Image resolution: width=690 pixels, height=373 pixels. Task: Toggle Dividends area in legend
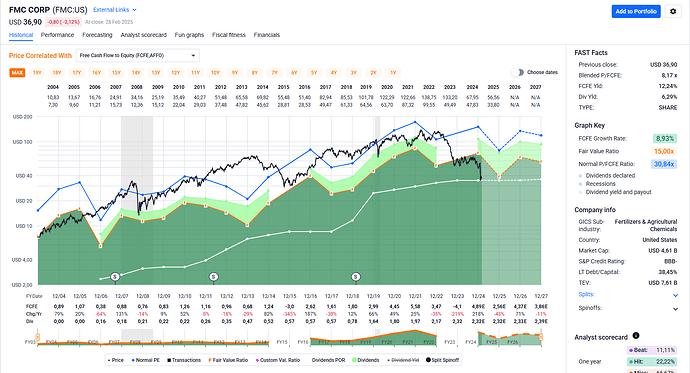[366, 360]
